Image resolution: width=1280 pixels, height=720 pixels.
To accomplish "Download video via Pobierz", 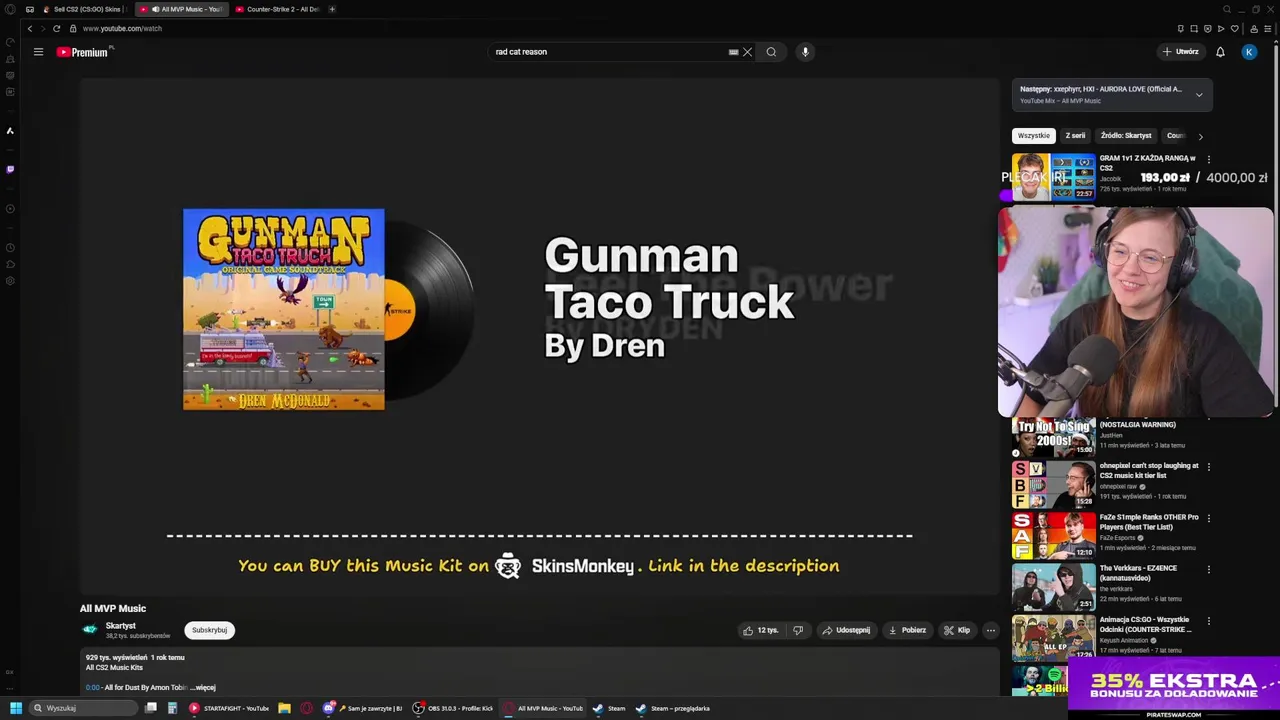I will [x=907, y=630].
